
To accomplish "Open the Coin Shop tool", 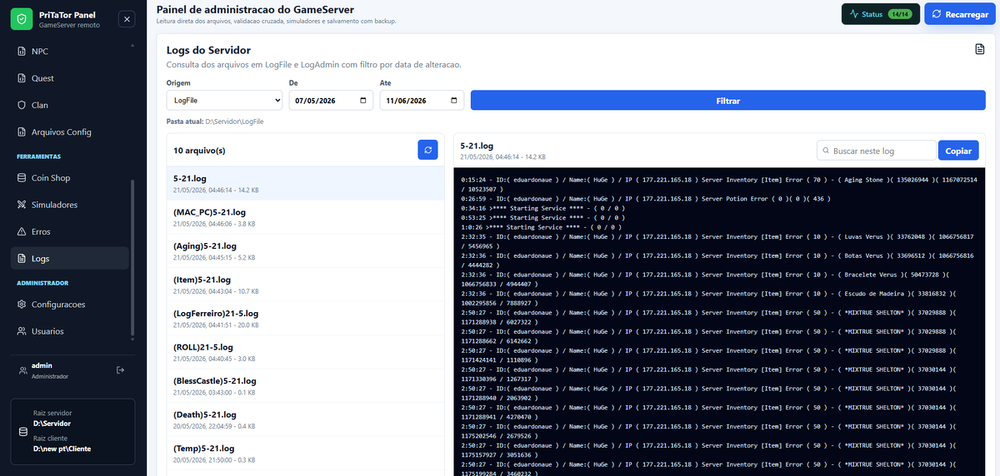I will (70, 178).
